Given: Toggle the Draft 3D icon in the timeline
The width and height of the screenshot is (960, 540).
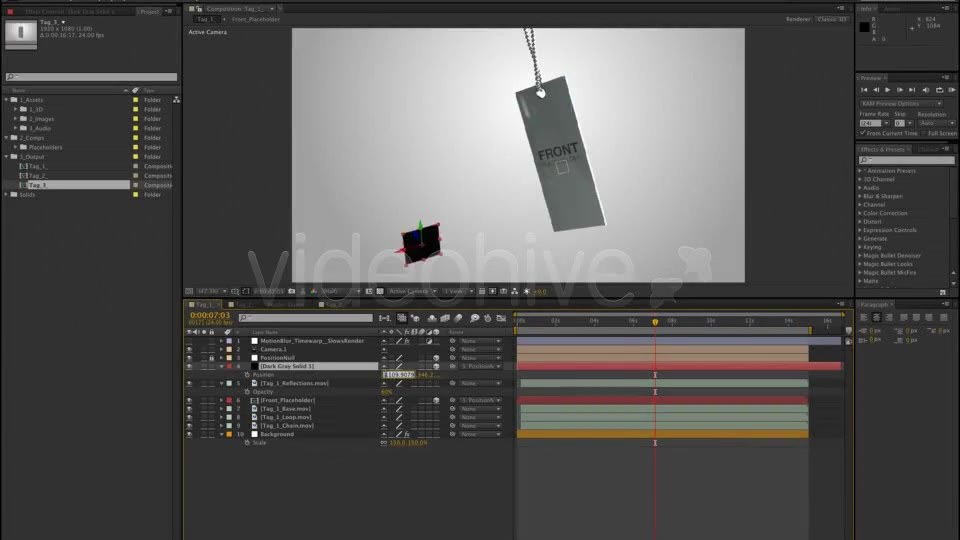Looking at the screenshot, I should coord(416,318).
